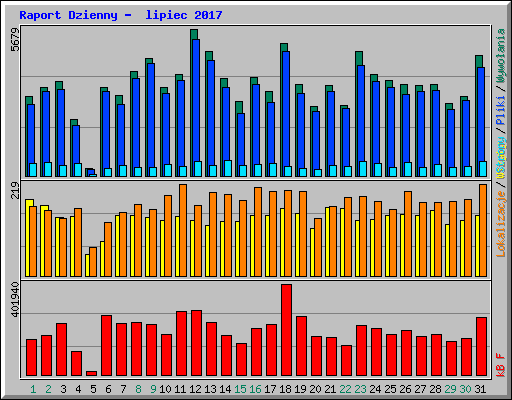The height and width of the screenshot is (400, 512).
Task: Click the 219 scale value label
Action: [x=15, y=190]
